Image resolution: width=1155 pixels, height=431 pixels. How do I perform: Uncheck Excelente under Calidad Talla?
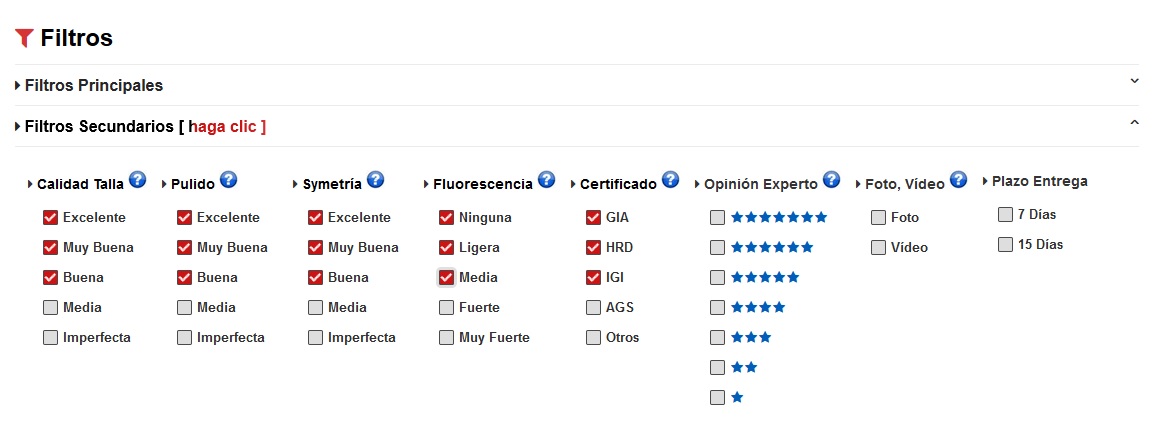point(50,217)
